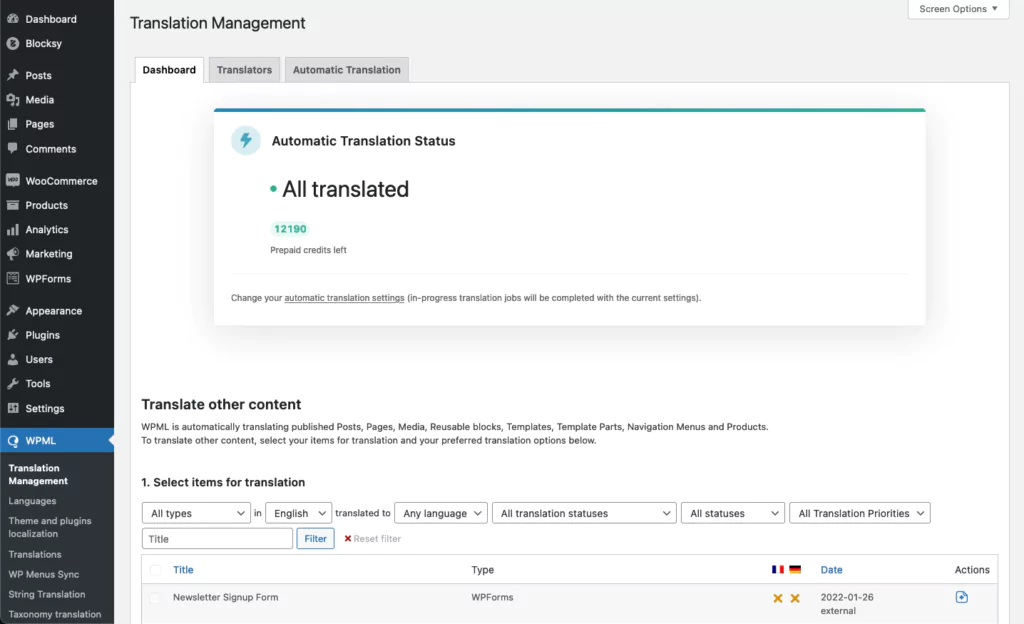Sort table by Title column
1024x624 pixels.
(183, 570)
